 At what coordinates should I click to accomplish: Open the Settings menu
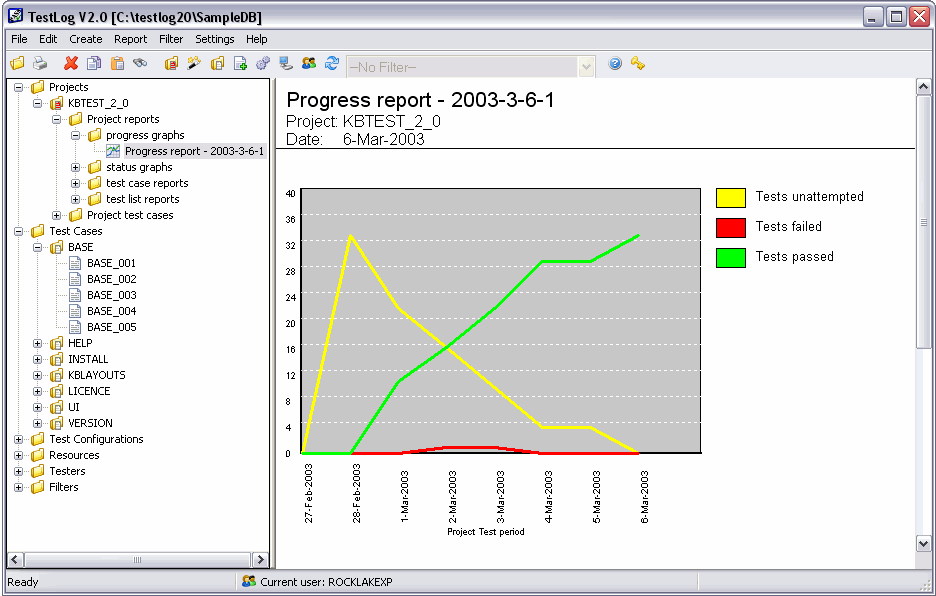[x=214, y=39]
